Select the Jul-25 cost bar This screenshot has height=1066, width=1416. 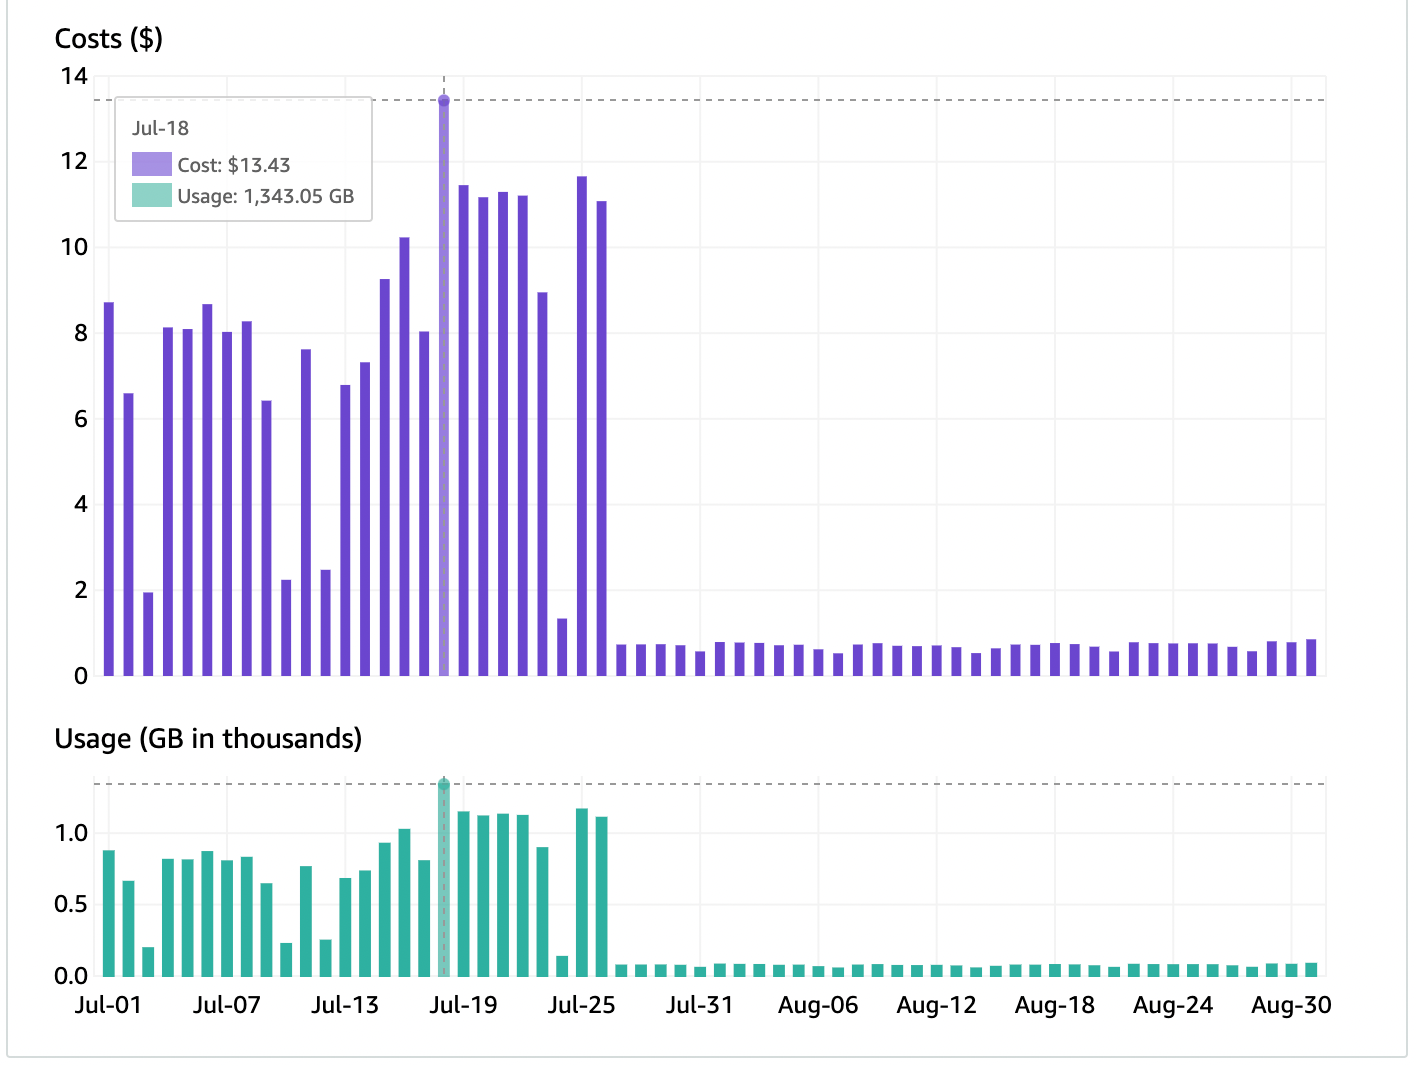(582, 426)
